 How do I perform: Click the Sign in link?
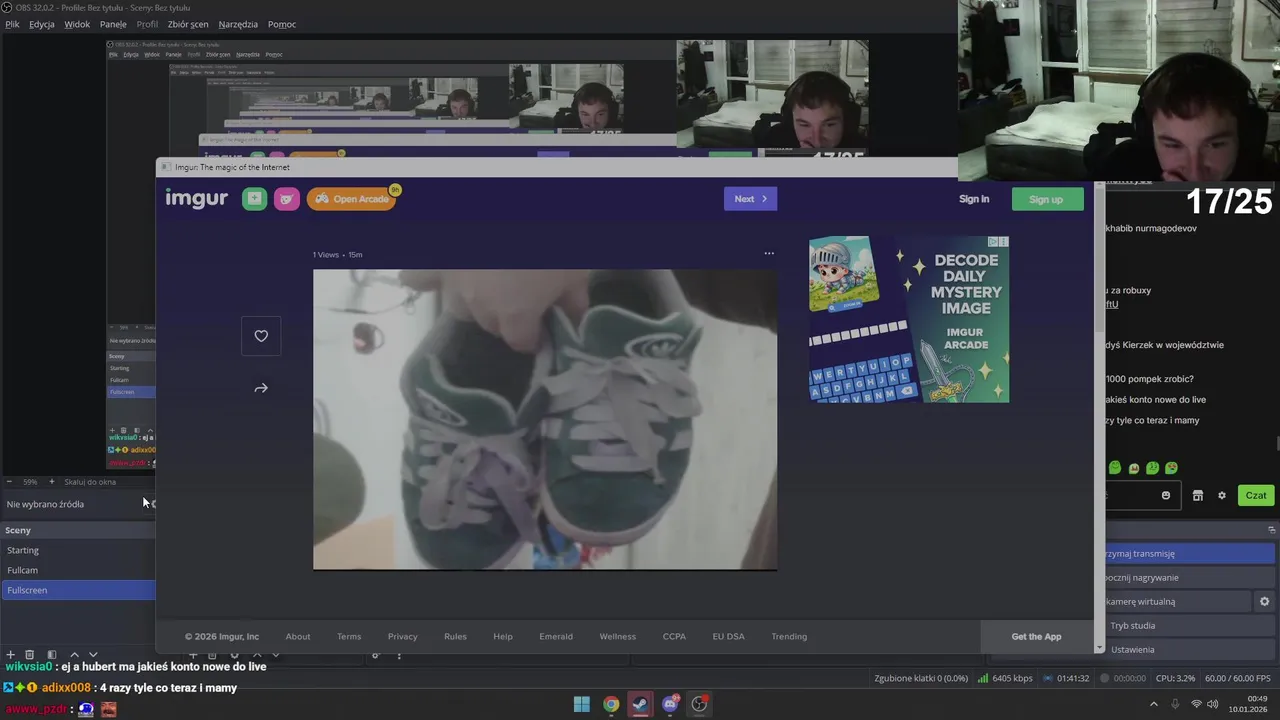point(974,199)
